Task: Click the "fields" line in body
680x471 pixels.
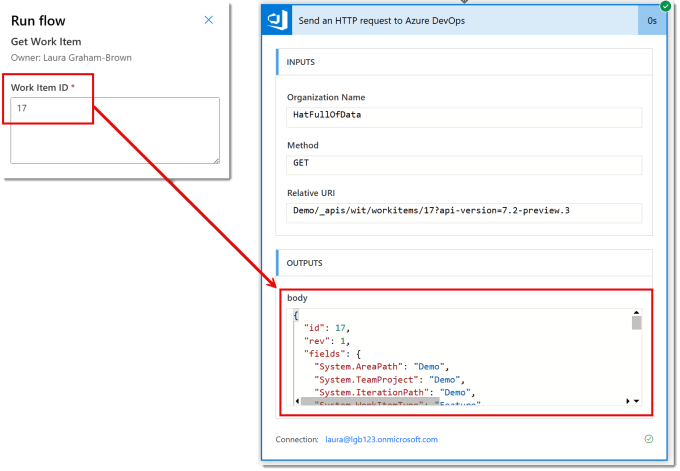Action: click(332, 354)
